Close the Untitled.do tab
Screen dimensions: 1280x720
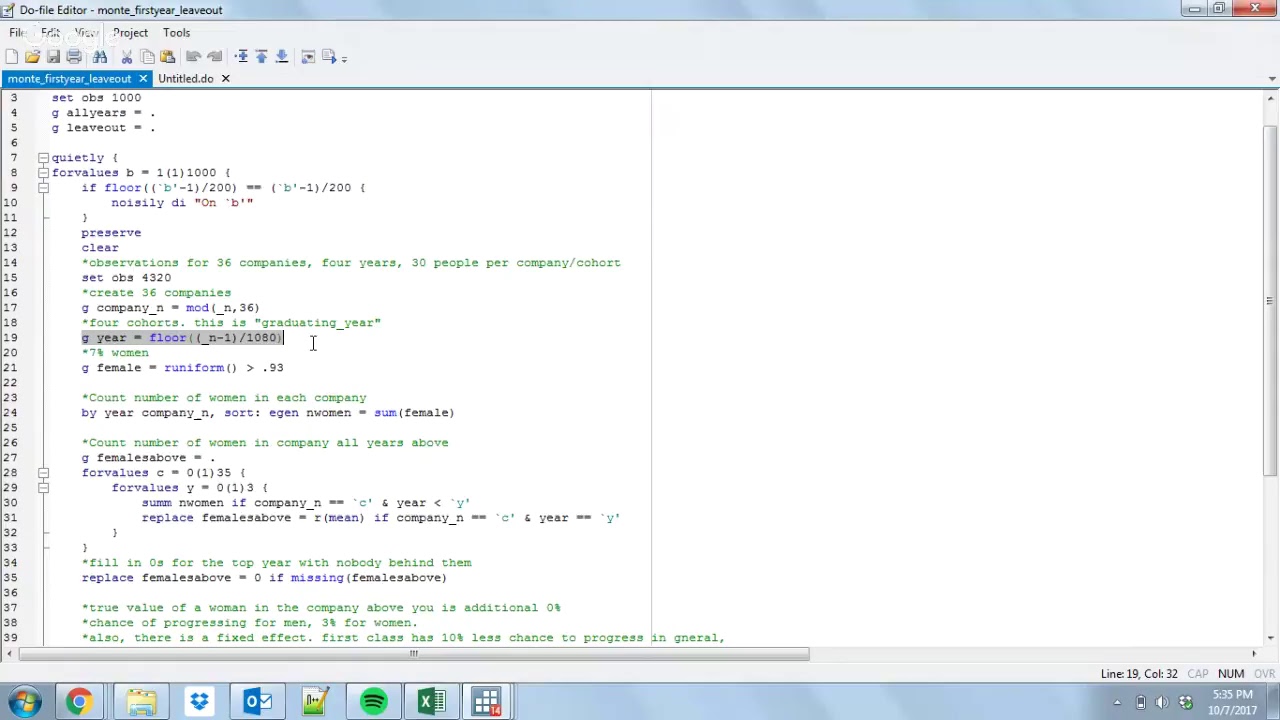point(225,78)
